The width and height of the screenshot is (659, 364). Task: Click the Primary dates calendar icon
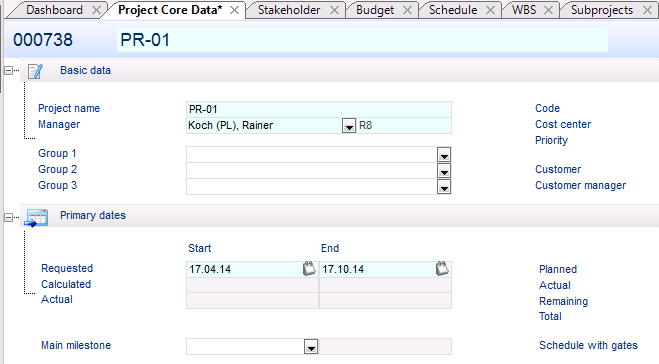tap(37, 217)
